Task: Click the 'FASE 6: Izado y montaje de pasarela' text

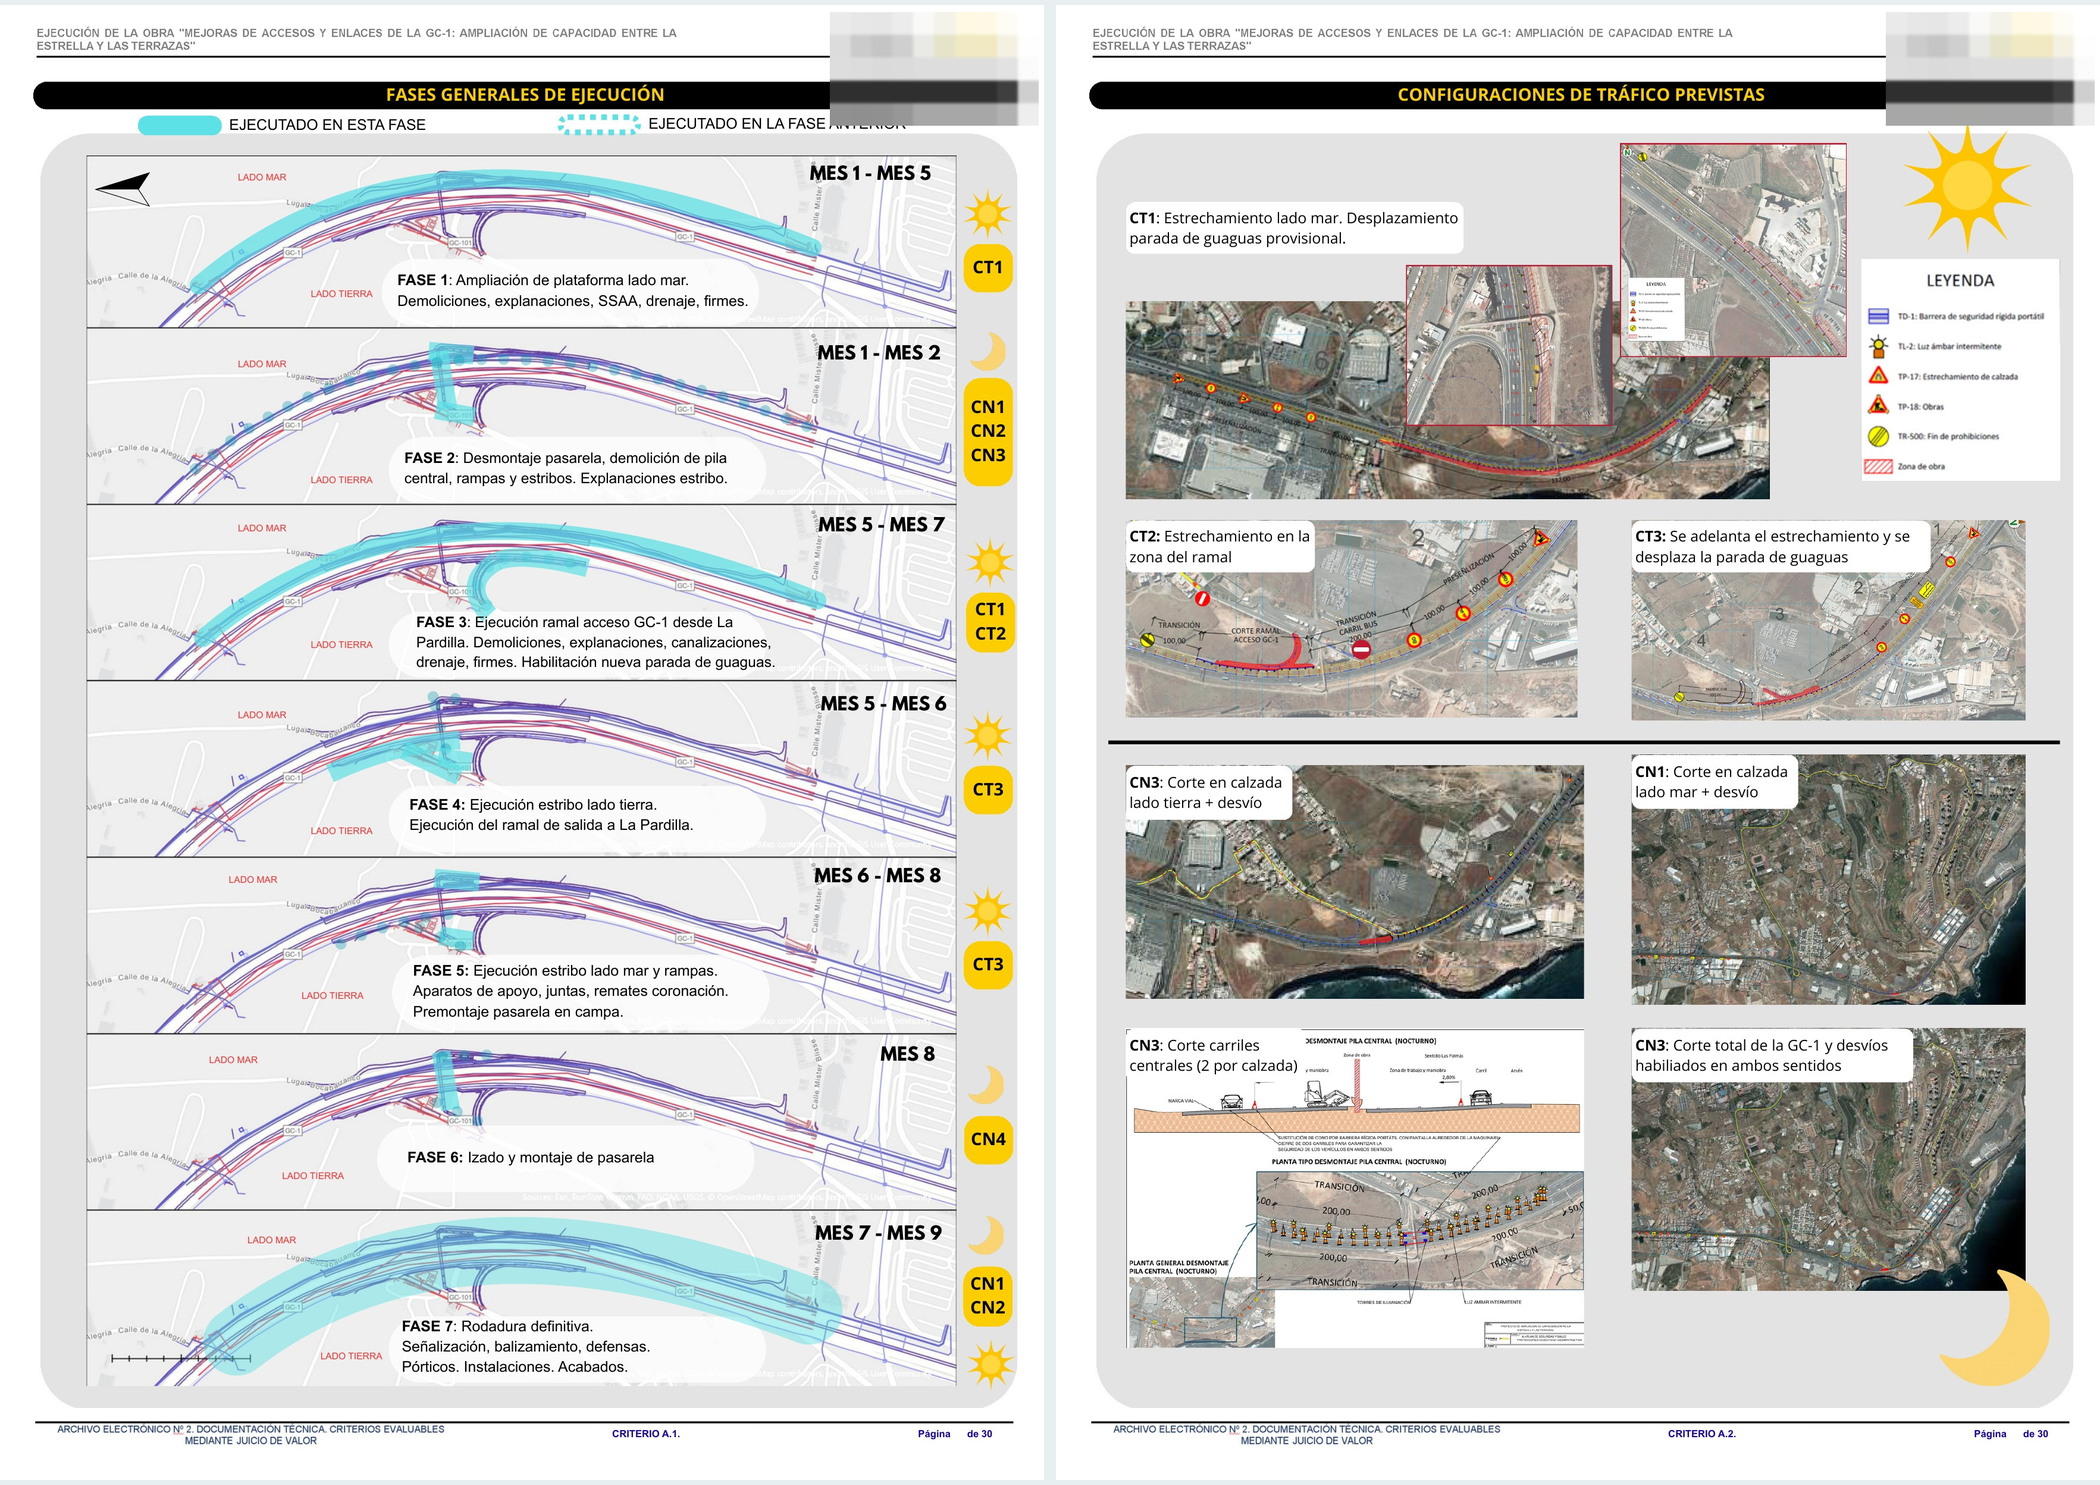Action: pos(531,1158)
